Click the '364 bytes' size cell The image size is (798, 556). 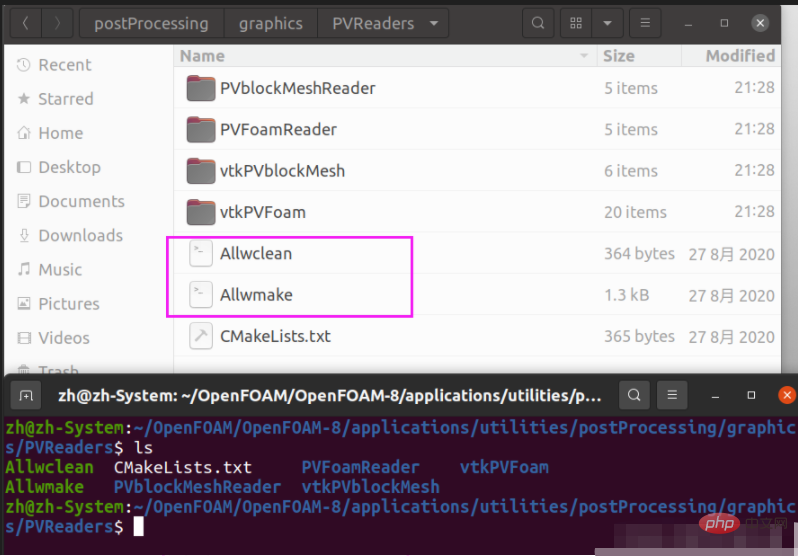pyautogui.click(x=639, y=254)
